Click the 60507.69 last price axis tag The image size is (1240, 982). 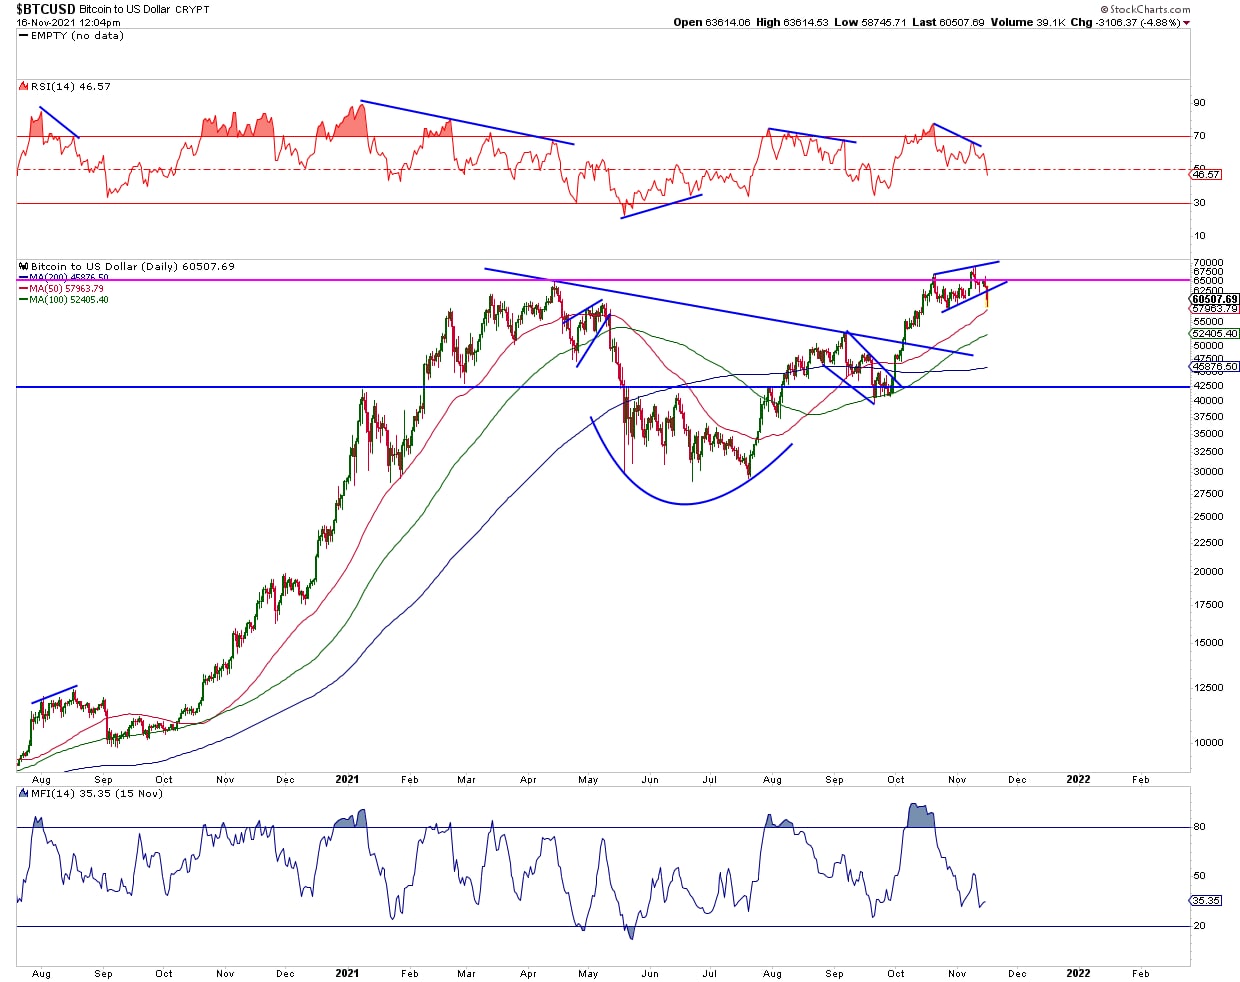[x=1215, y=299]
